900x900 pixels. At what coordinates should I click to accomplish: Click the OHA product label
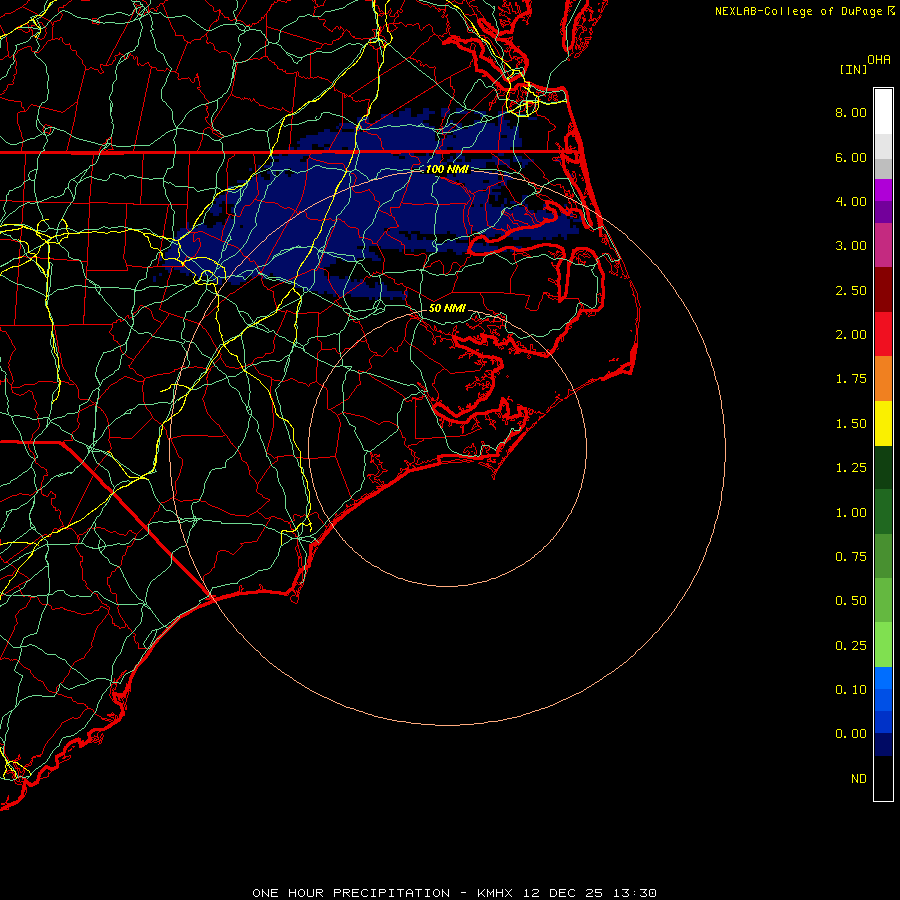tap(879, 59)
